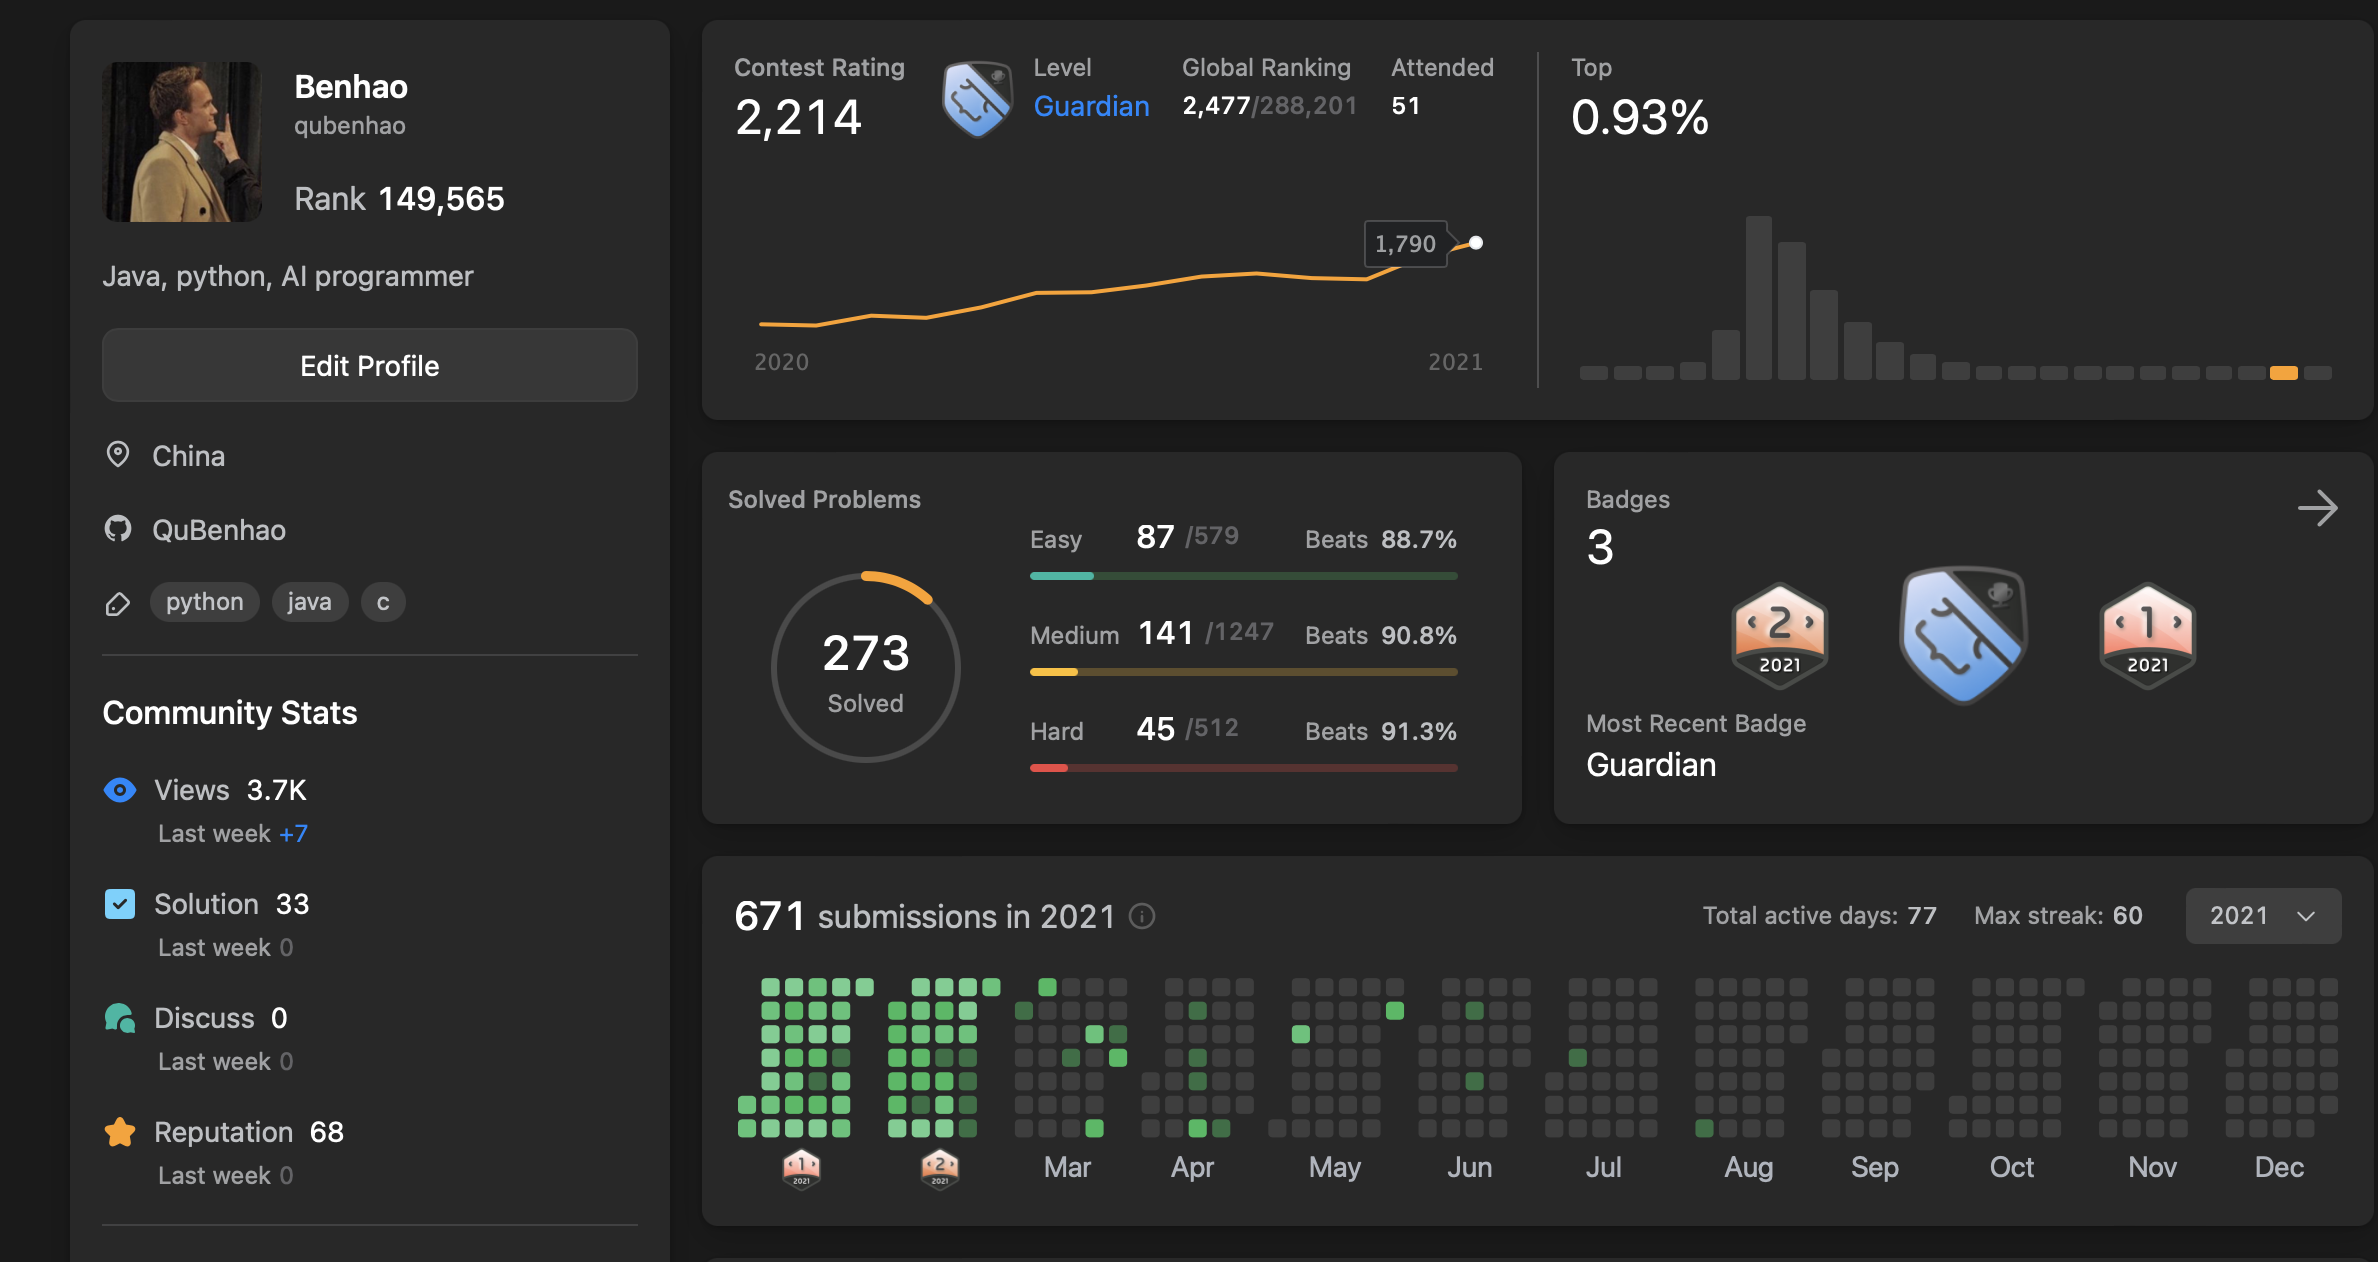Click the java skill tag

tap(309, 602)
